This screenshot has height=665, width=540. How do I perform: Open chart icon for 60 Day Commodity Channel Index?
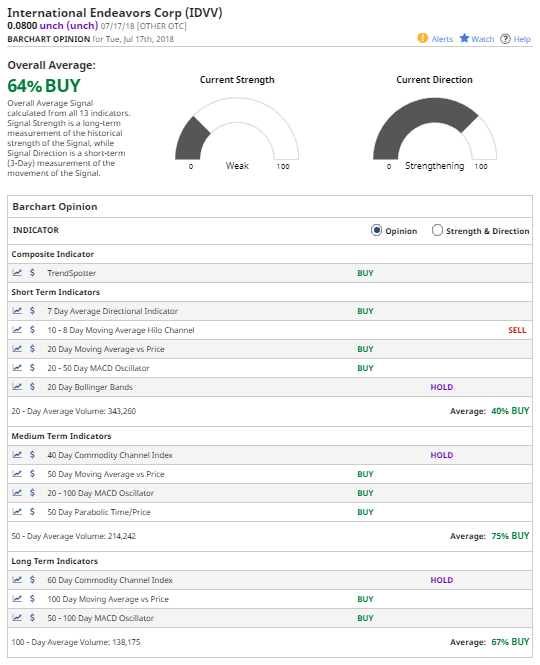pyautogui.click(x=17, y=580)
